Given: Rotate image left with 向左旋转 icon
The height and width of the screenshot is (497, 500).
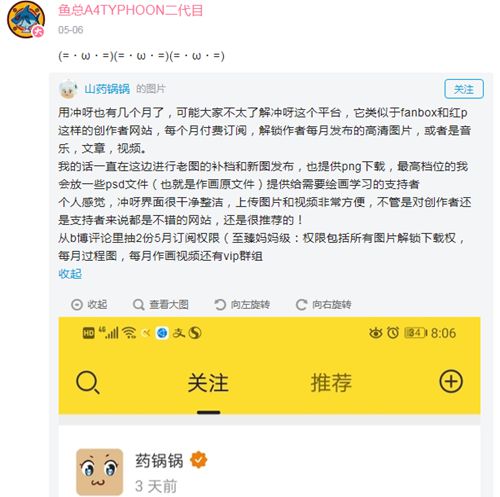Looking at the screenshot, I should 220,304.
